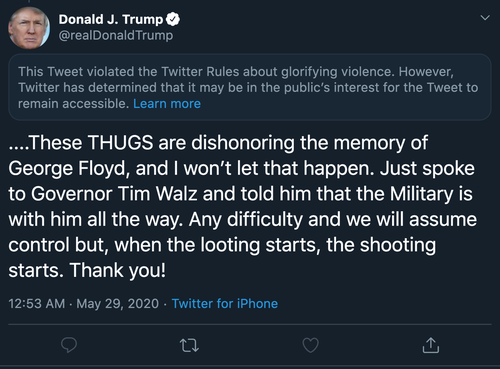
Task: Click the George Floyd name in the tweet
Action: [69, 168]
